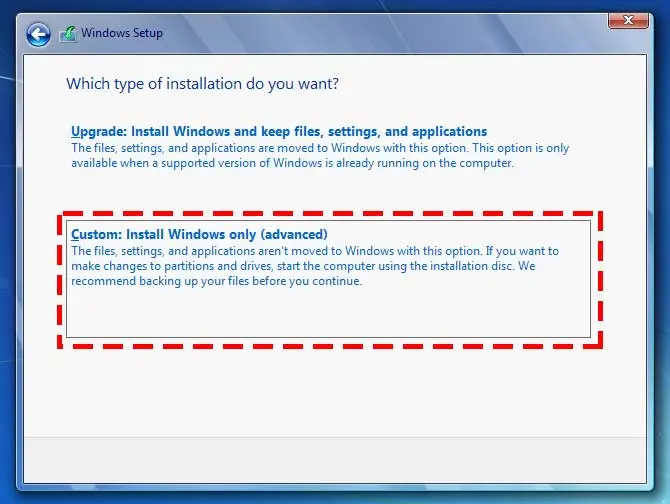Click the underlined word "Custom"
Image resolution: width=670 pixels, height=504 pixels.
pos(95,235)
